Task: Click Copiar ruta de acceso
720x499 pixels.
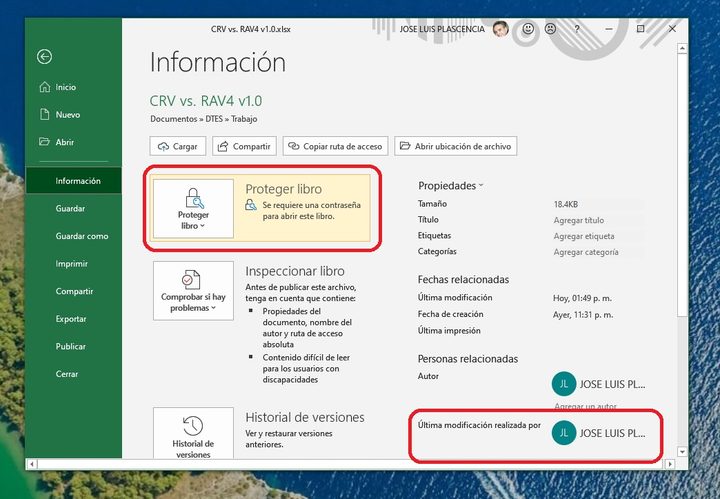Action: click(335, 146)
